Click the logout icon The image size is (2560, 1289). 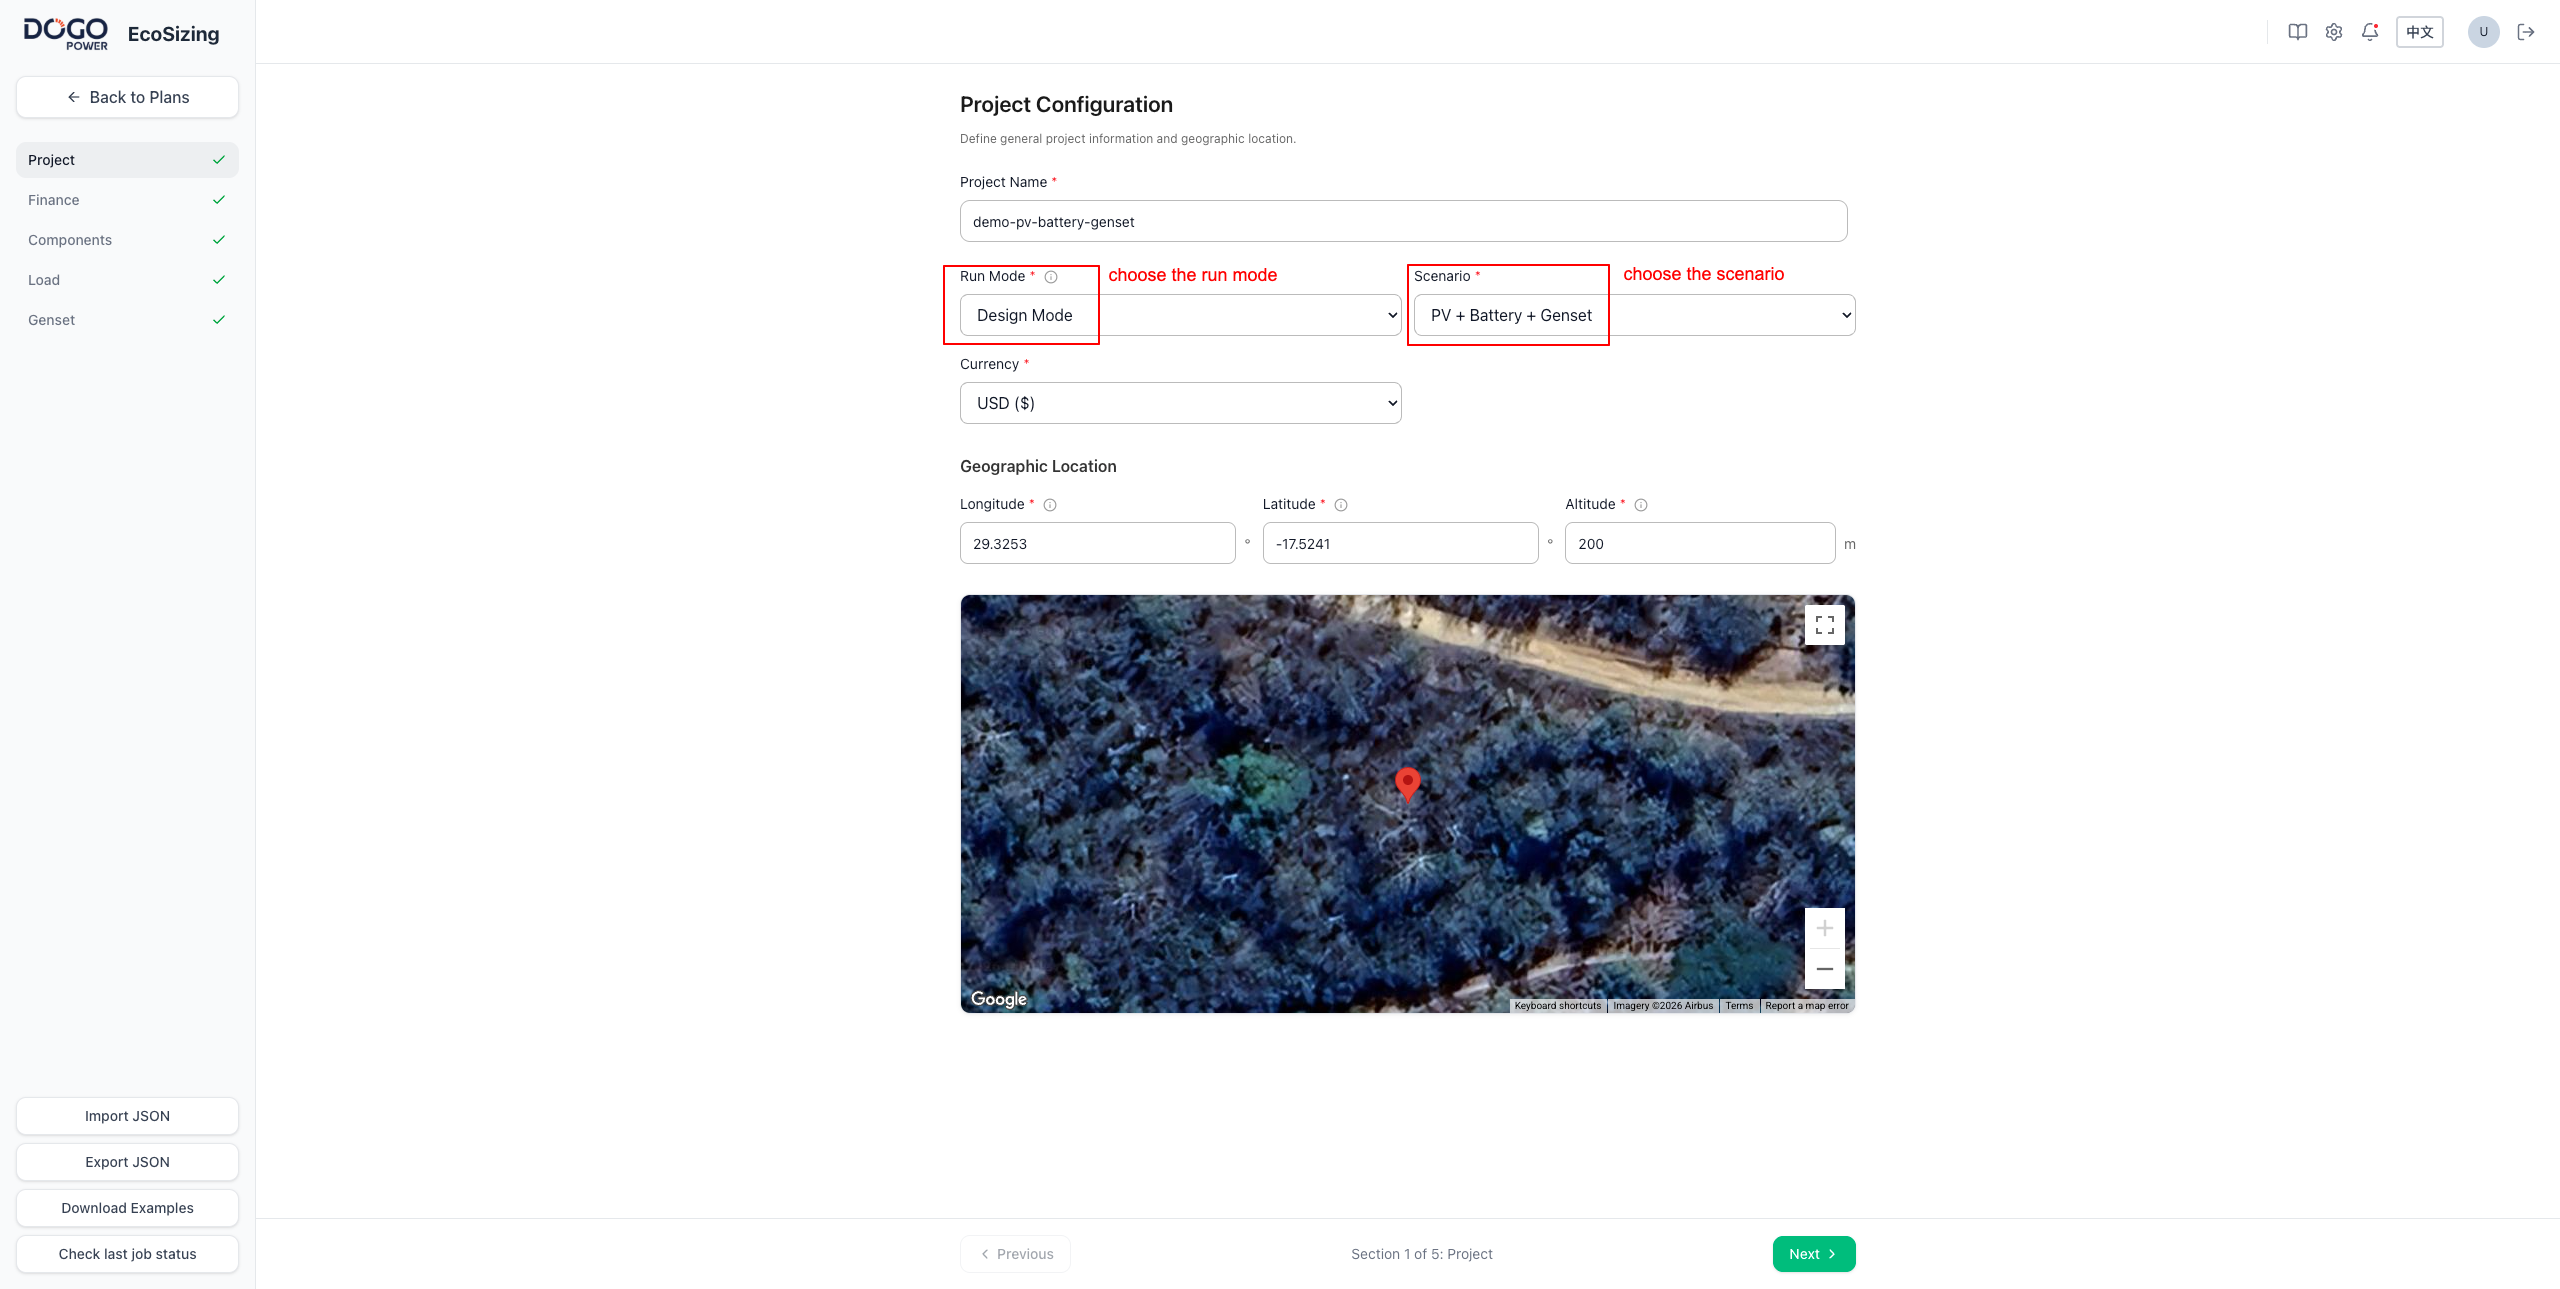tap(2526, 32)
